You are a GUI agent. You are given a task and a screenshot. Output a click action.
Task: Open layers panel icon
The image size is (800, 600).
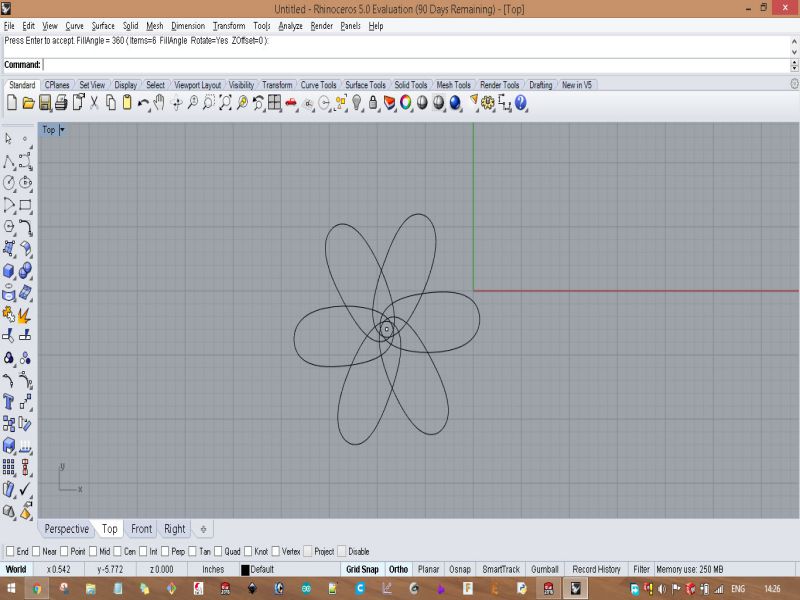[x=389, y=103]
